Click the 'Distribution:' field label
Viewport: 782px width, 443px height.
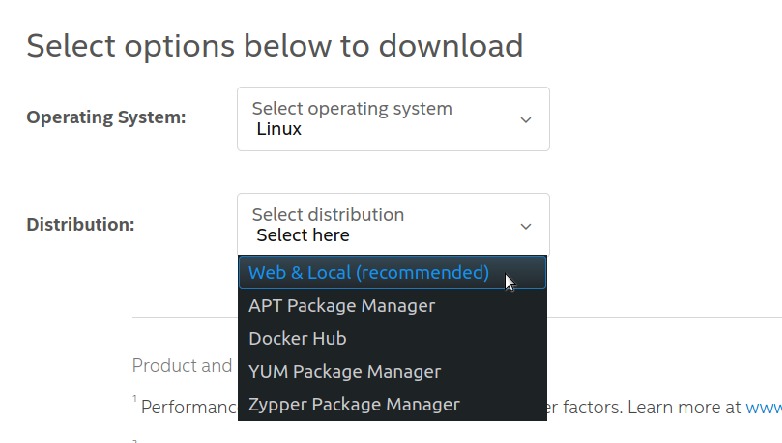[x=80, y=224]
